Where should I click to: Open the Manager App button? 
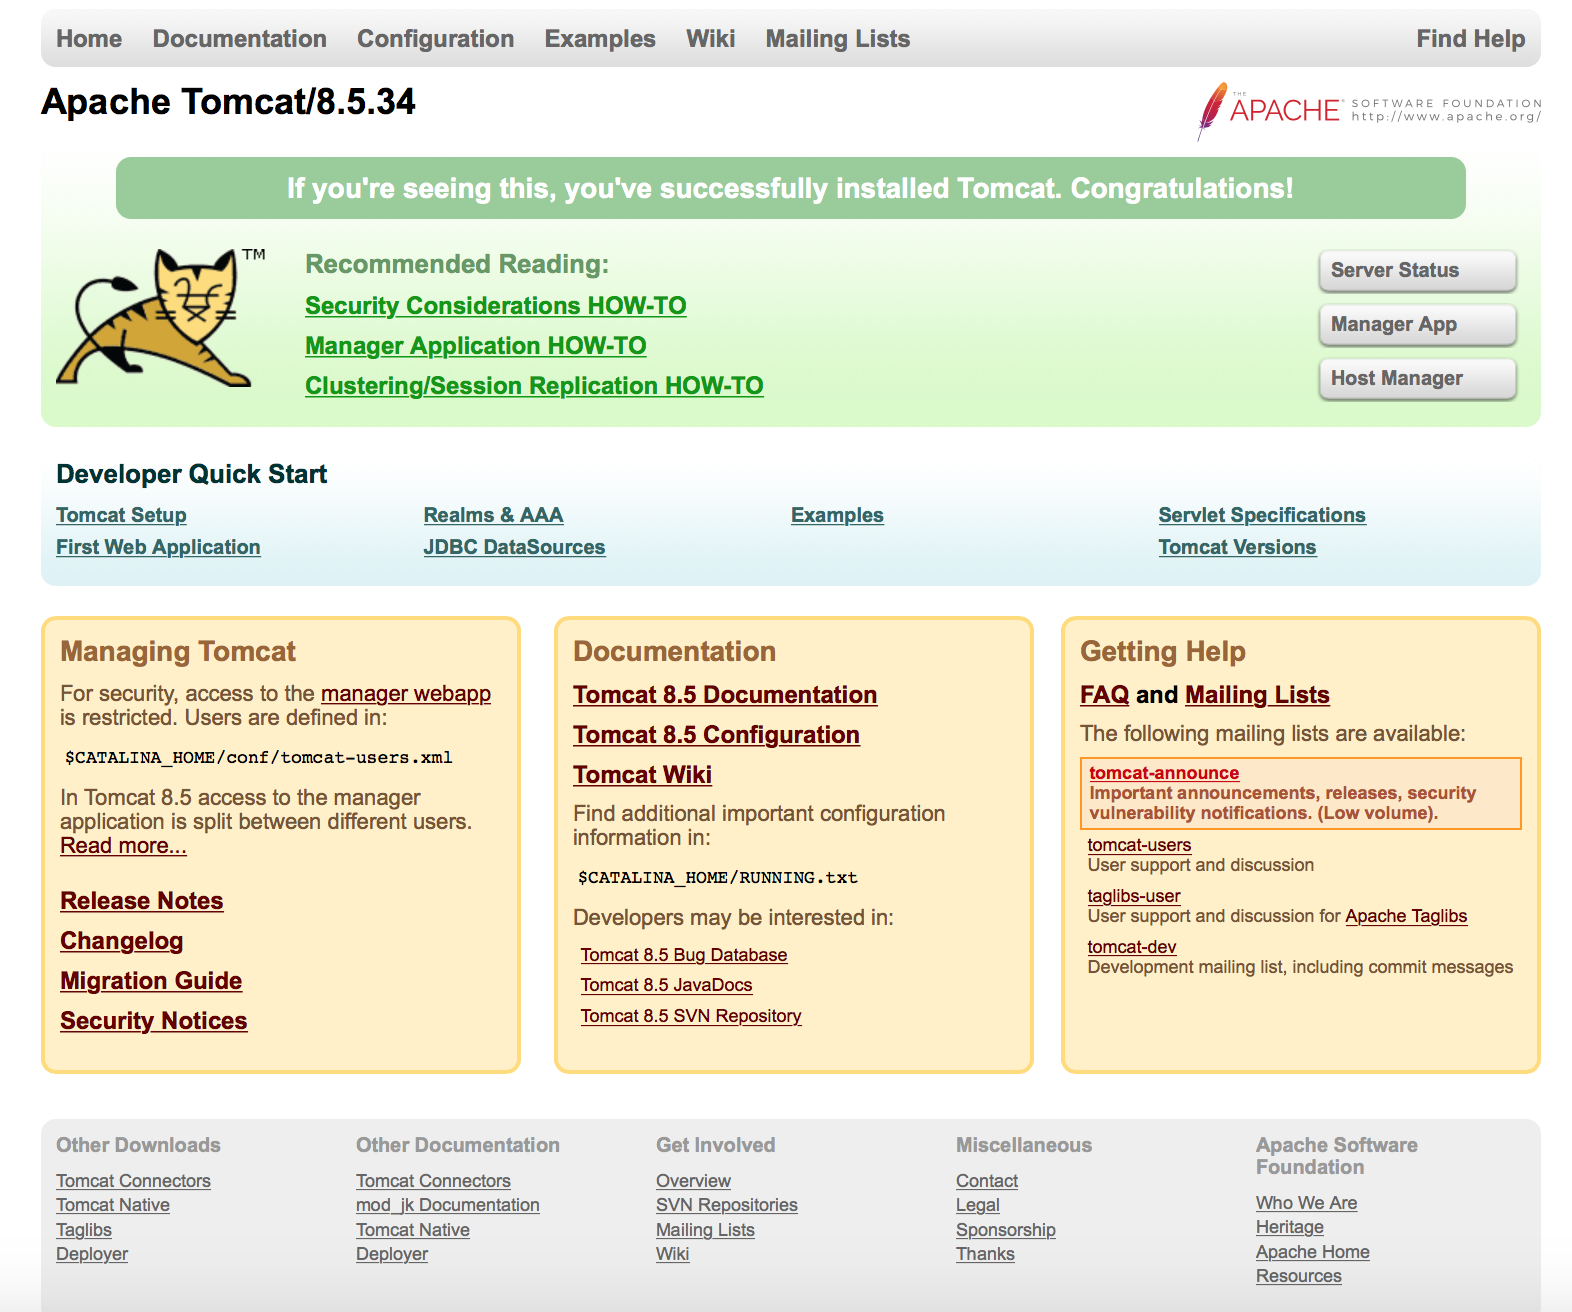(x=1418, y=324)
